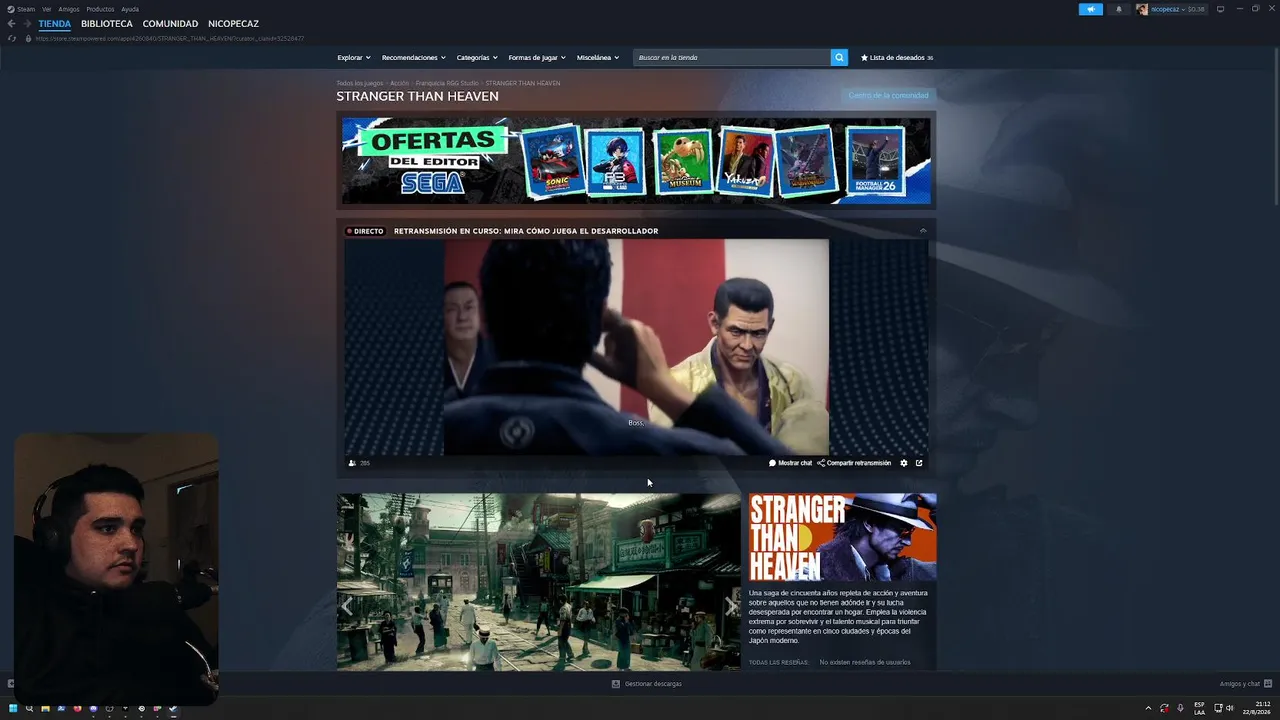Click the previous screenshot arrow

347,606
